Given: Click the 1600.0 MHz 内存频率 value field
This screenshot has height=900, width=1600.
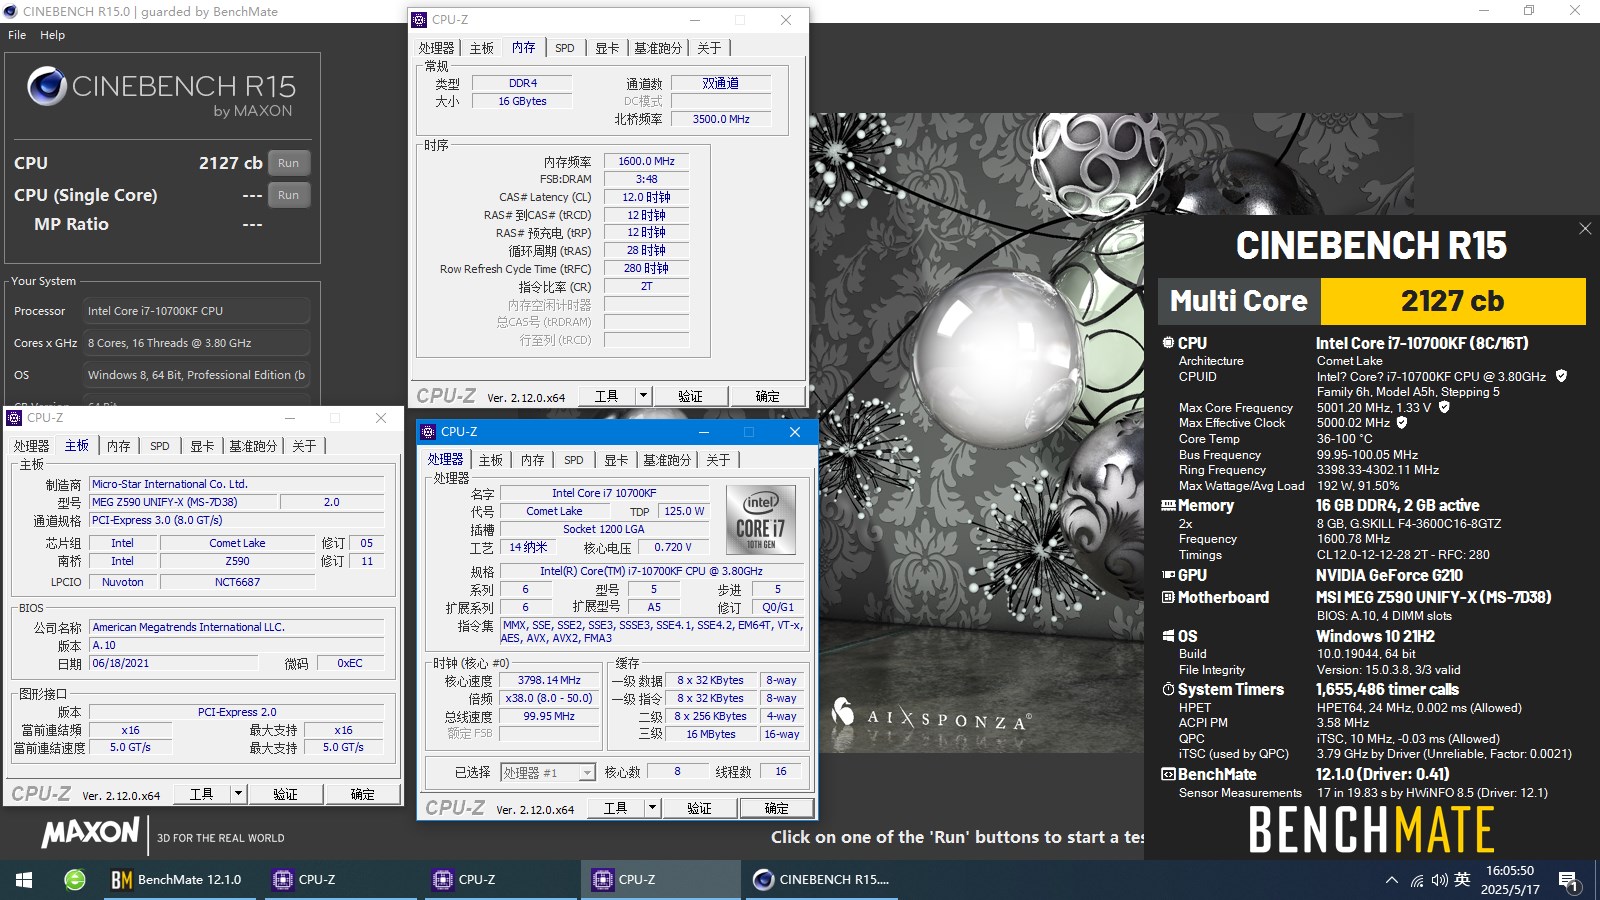Looking at the screenshot, I should [646, 161].
